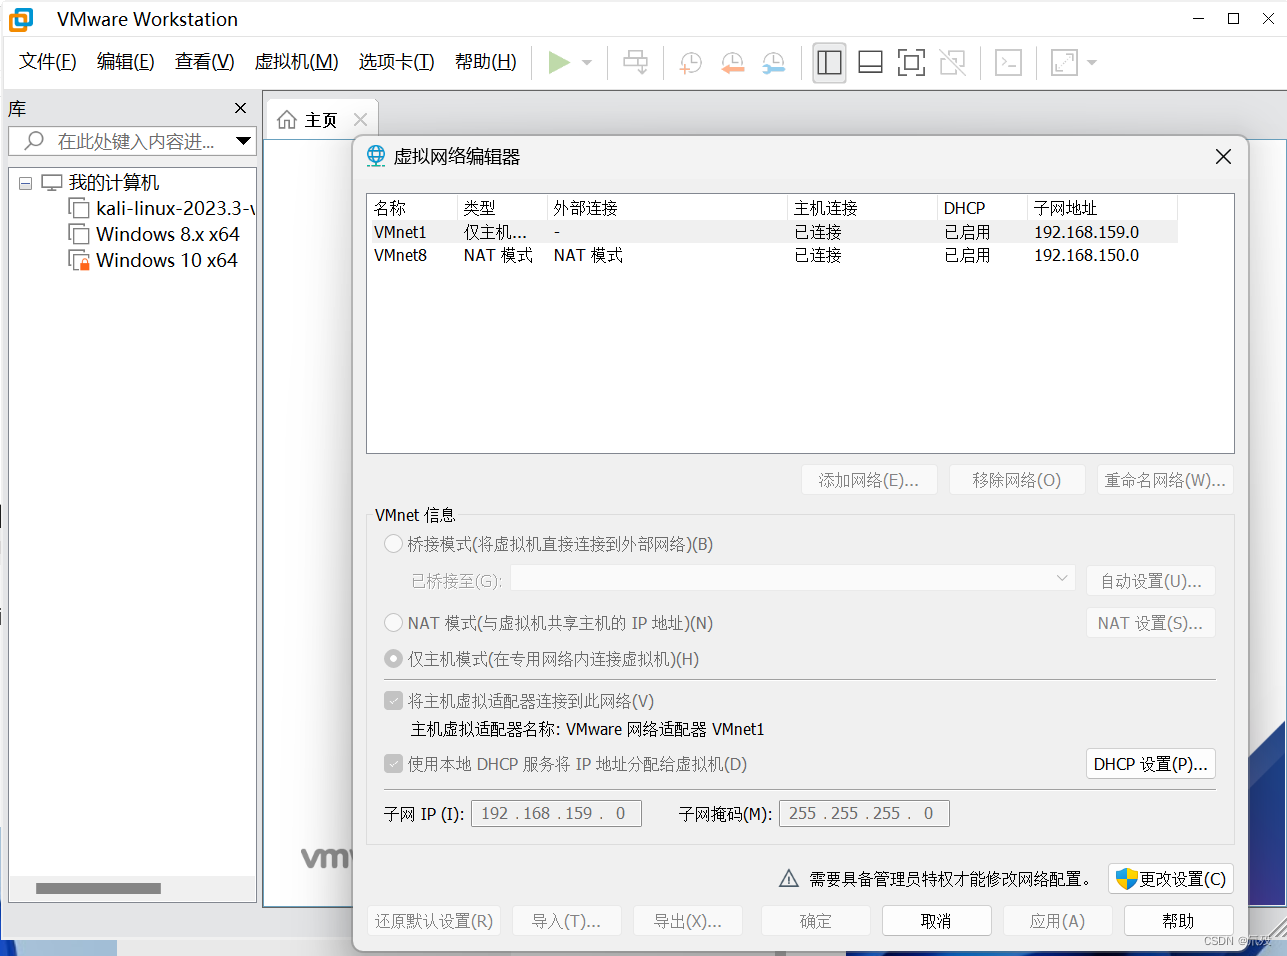
Task: Close the 库 library panel
Action: point(240,108)
